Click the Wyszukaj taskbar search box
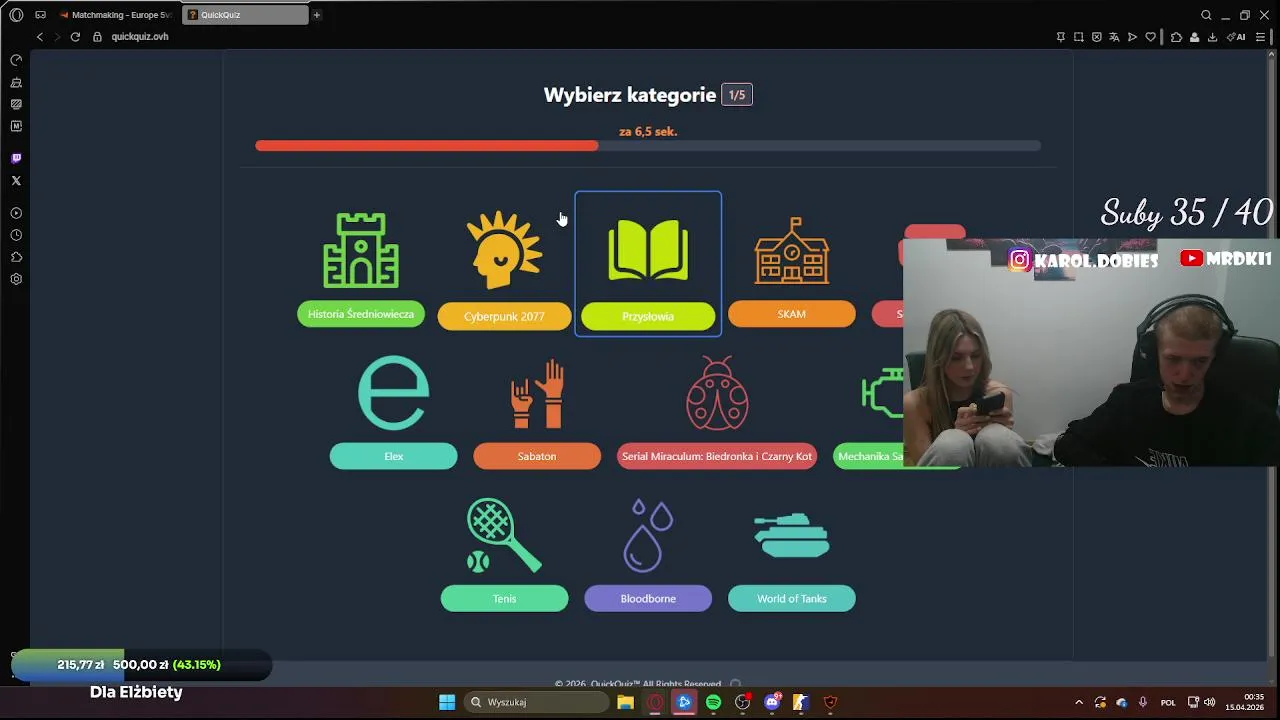This screenshot has width=1280, height=720. coord(537,702)
